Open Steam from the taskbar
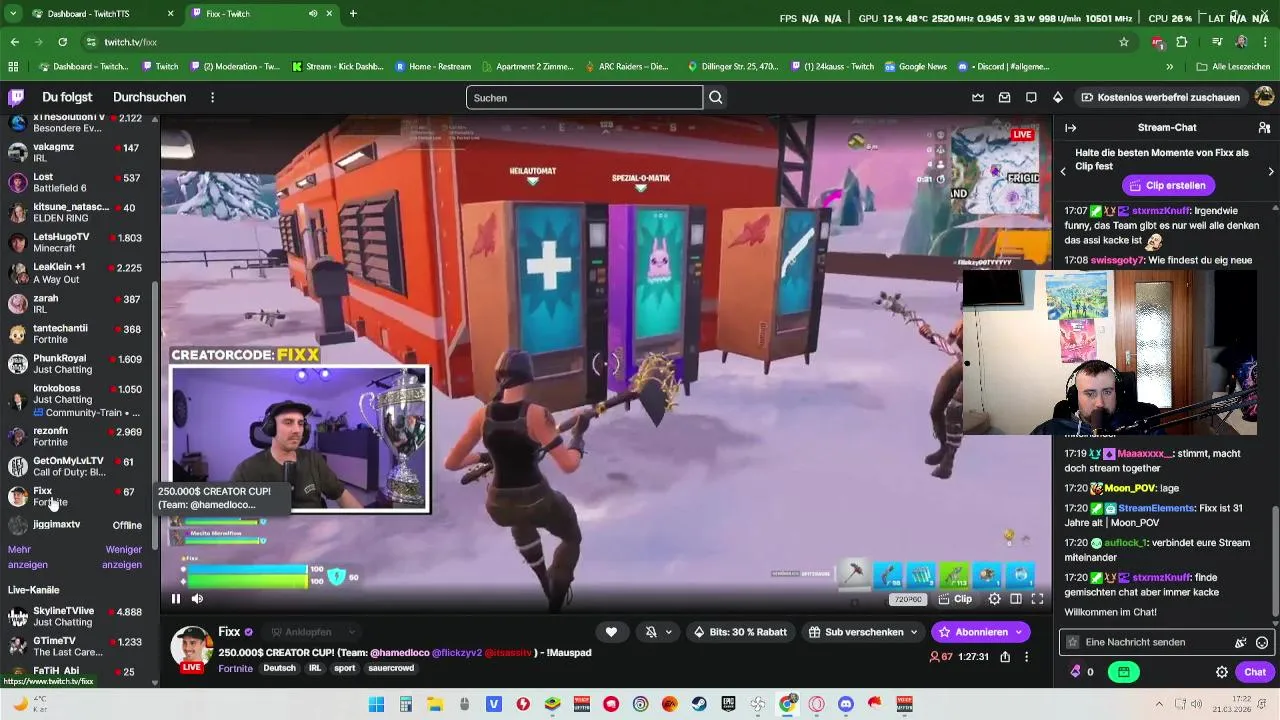The image size is (1280, 720). coord(699,704)
